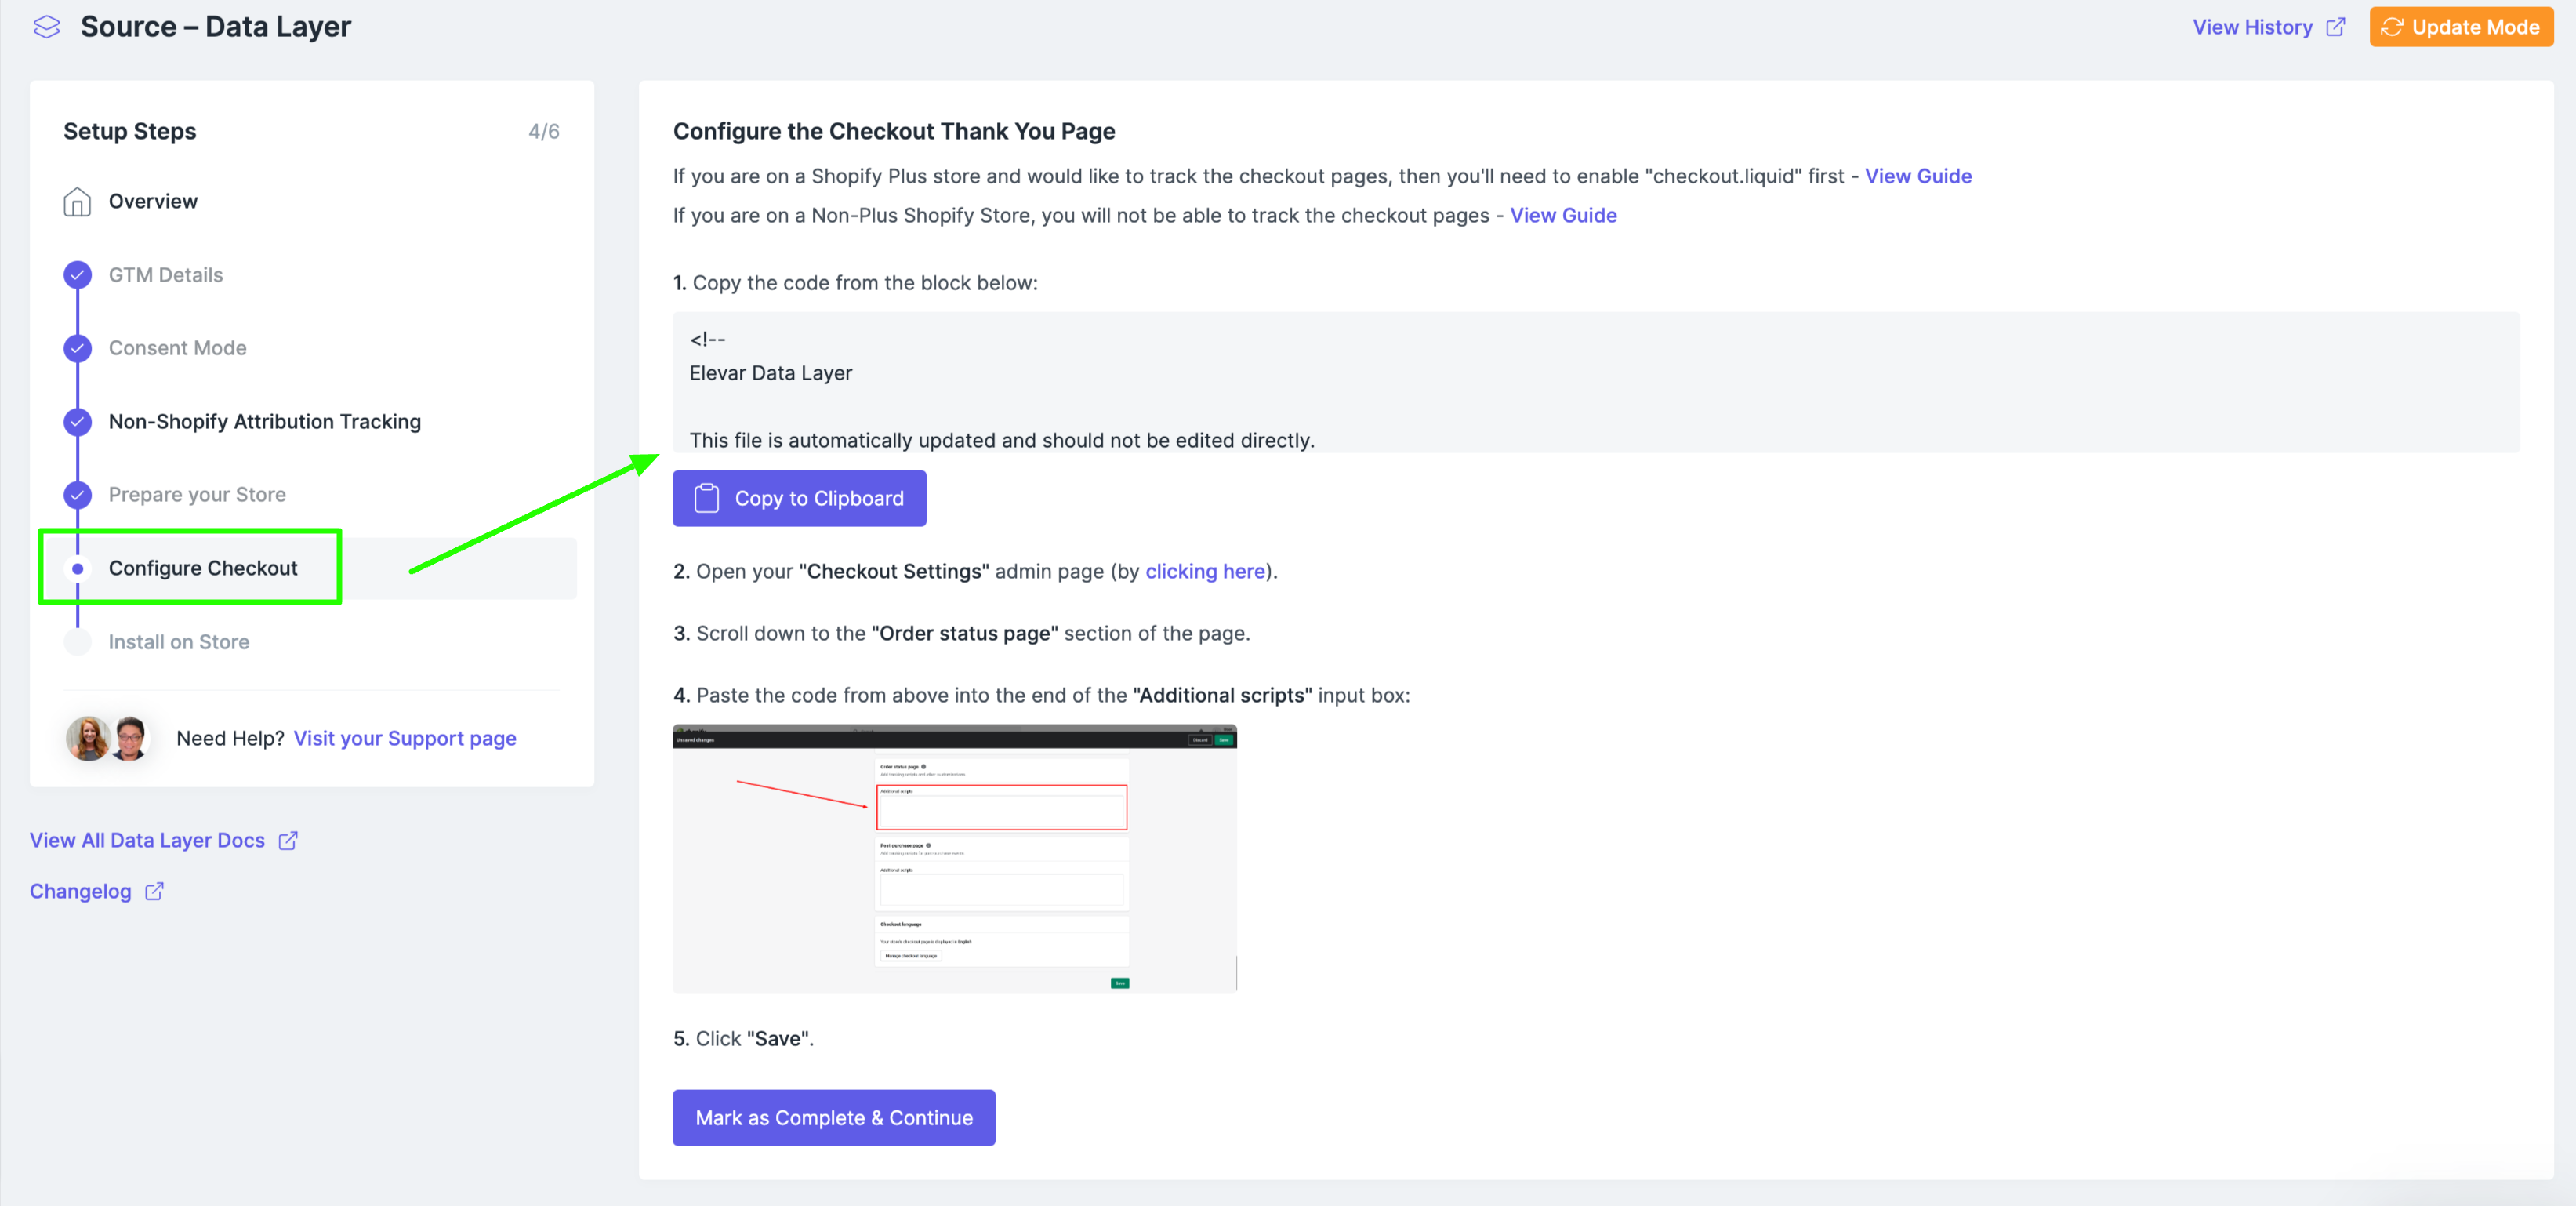The image size is (2576, 1206).
Task: Go to Non-Shopify Attribution Tracking step
Action: (x=264, y=422)
